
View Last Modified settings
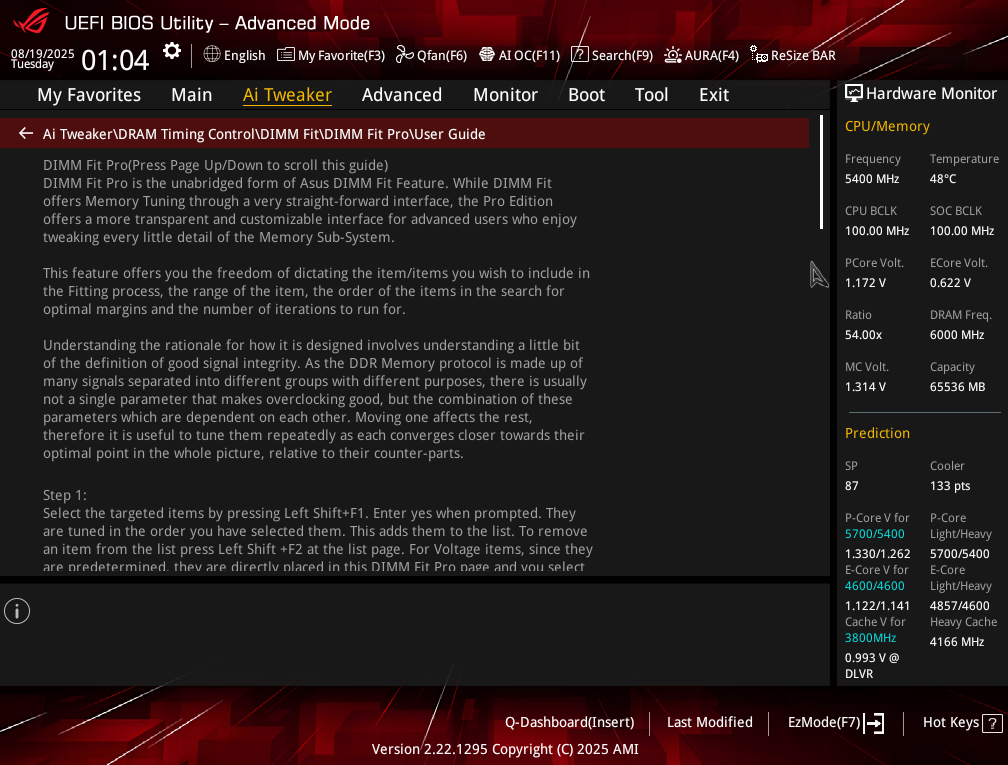[x=710, y=722]
